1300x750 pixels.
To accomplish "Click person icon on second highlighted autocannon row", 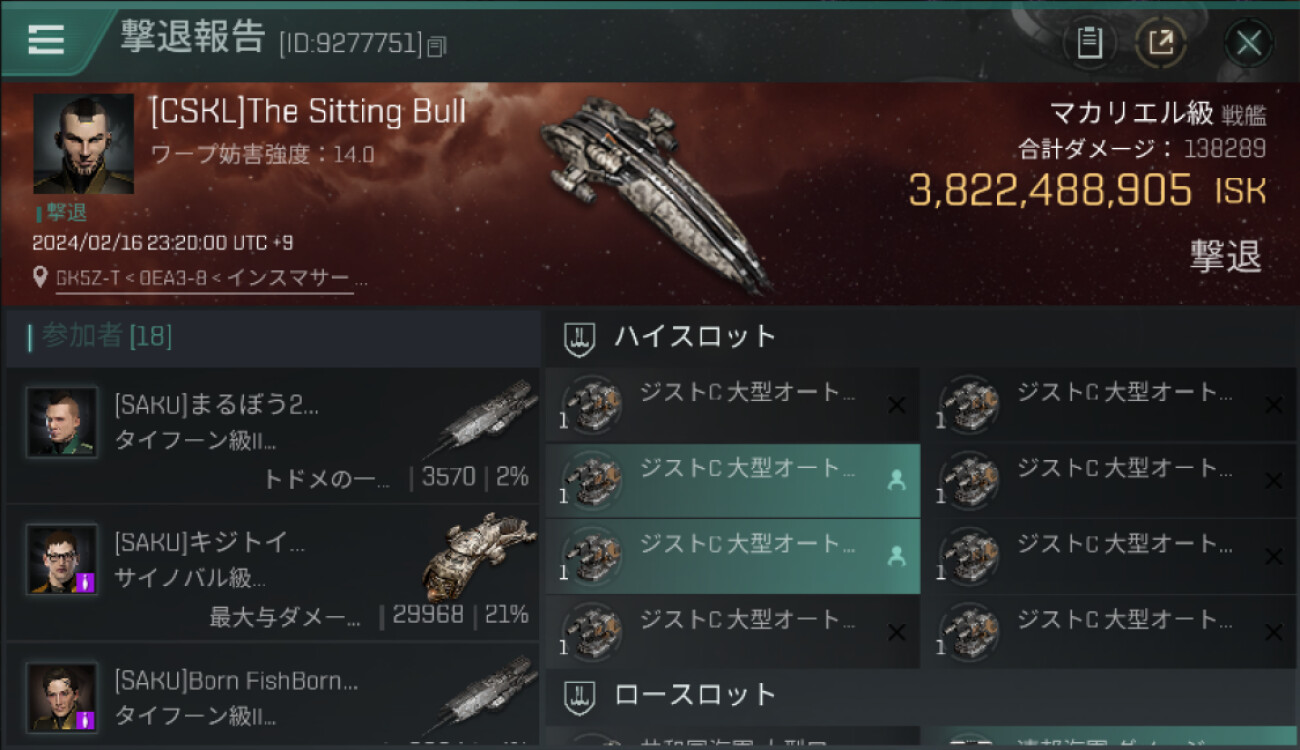I will coord(896,481).
